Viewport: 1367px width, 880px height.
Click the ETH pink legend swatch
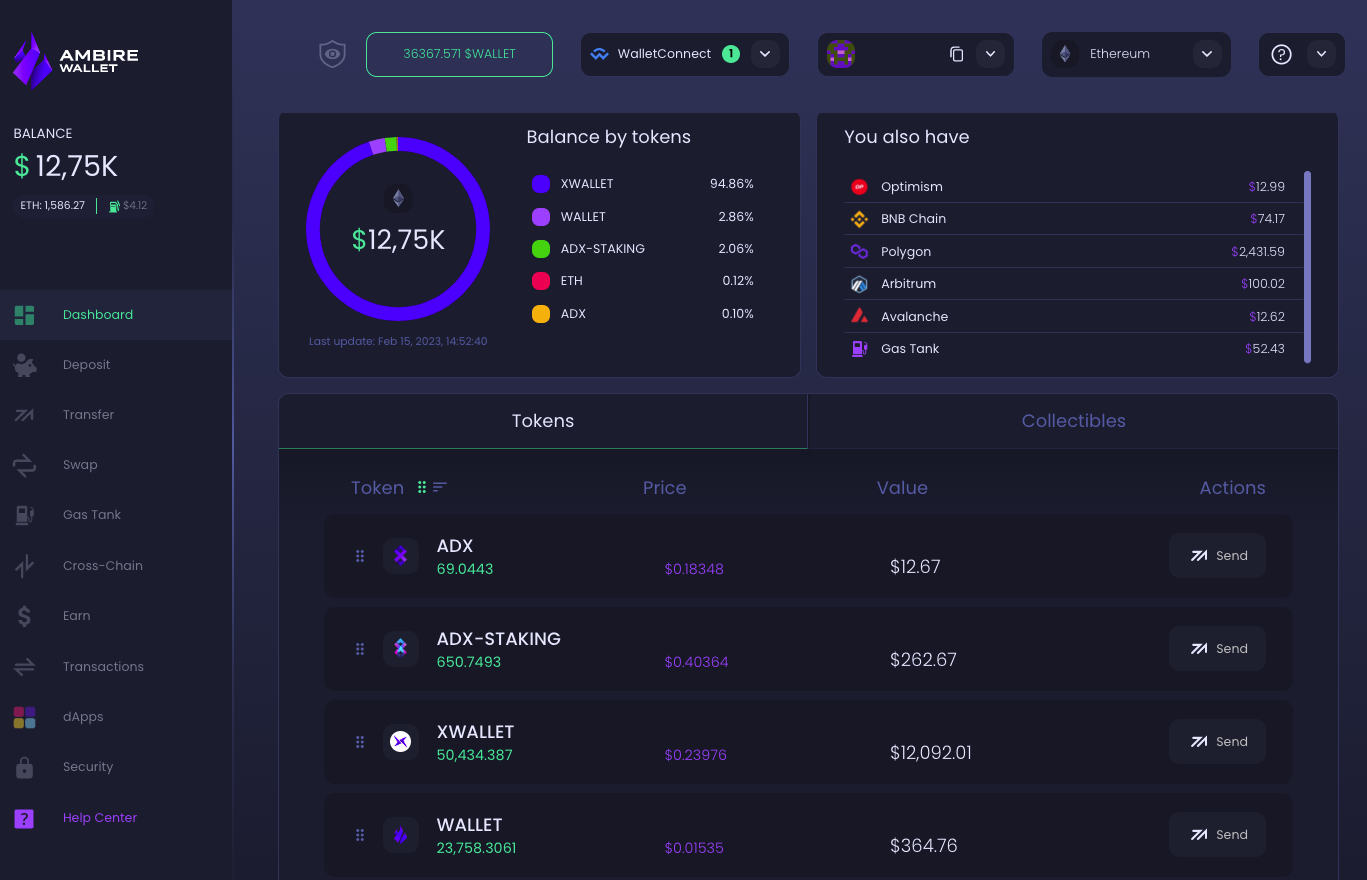click(x=541, y=281)
